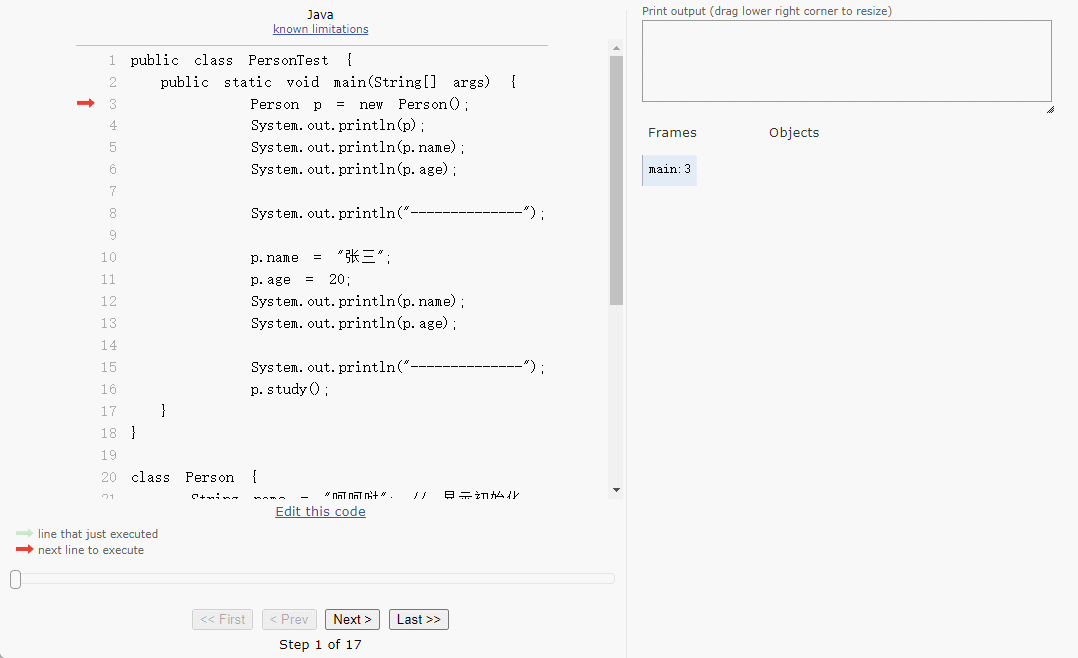Click the code pane scrollbar thumb
Screen dimensions: 1078x658
[616, 180]
